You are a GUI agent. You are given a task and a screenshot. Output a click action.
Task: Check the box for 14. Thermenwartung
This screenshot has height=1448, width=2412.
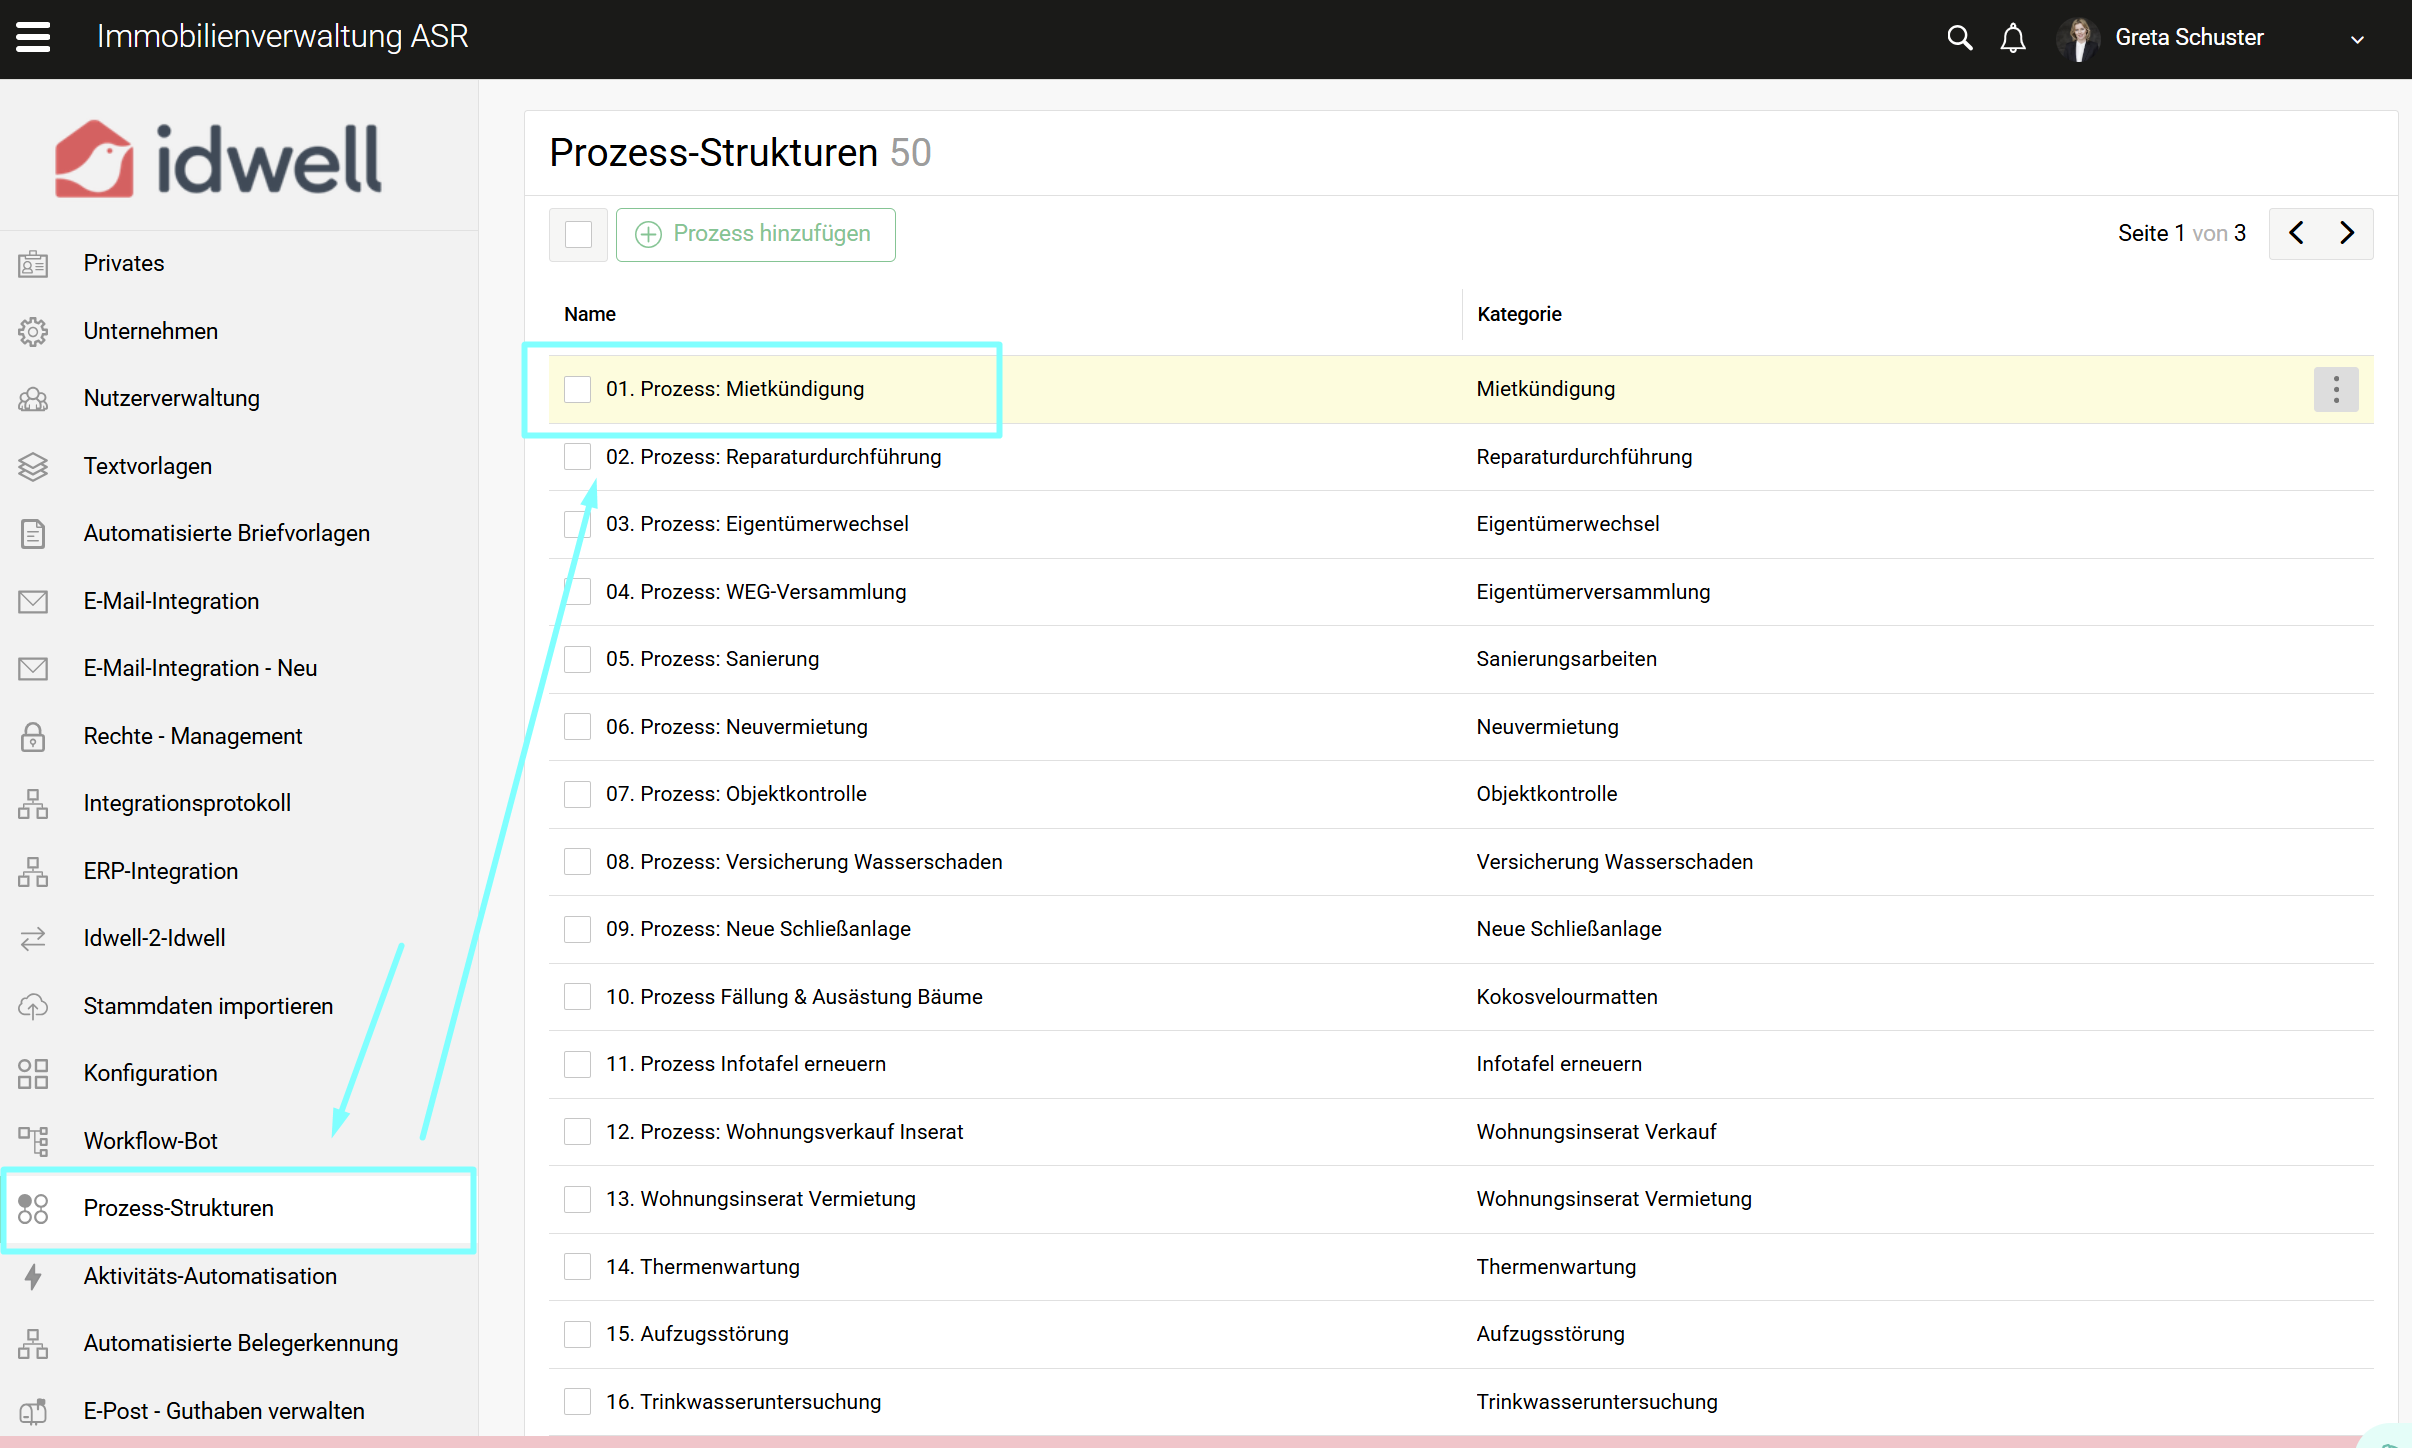(x=577, y=1267)
